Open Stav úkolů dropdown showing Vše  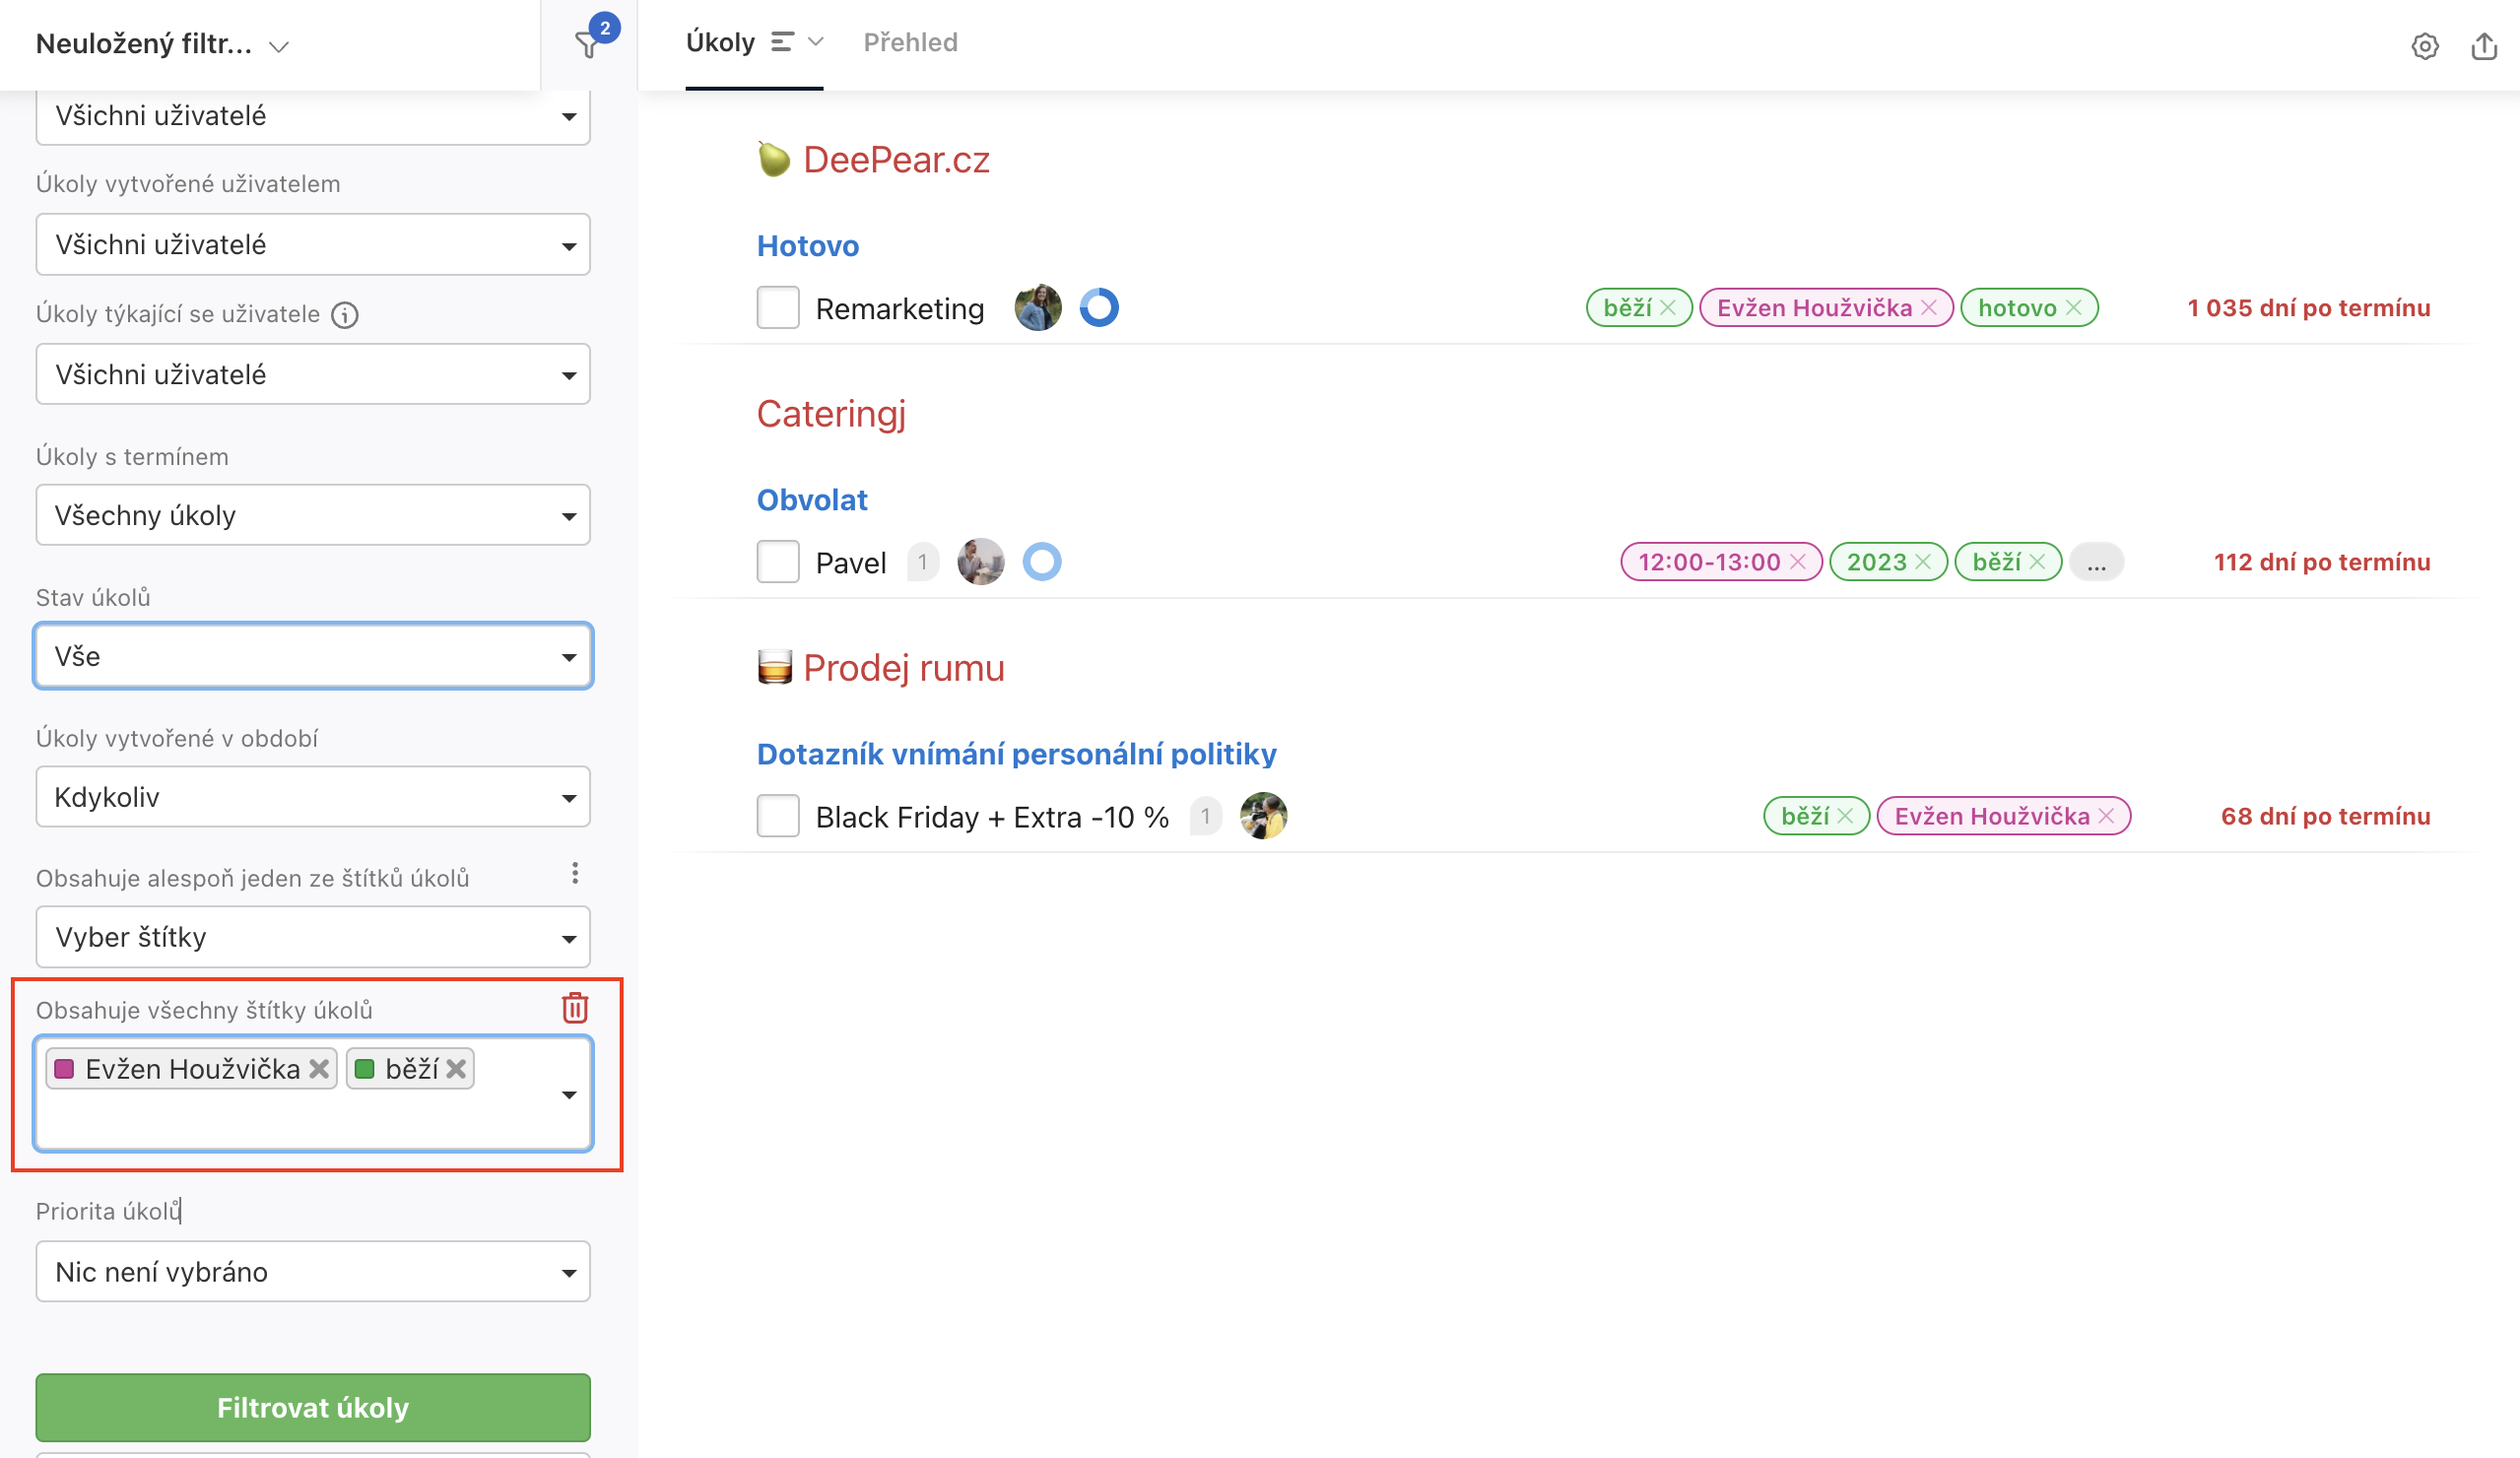pyautogui.click(x=313, y=656)
